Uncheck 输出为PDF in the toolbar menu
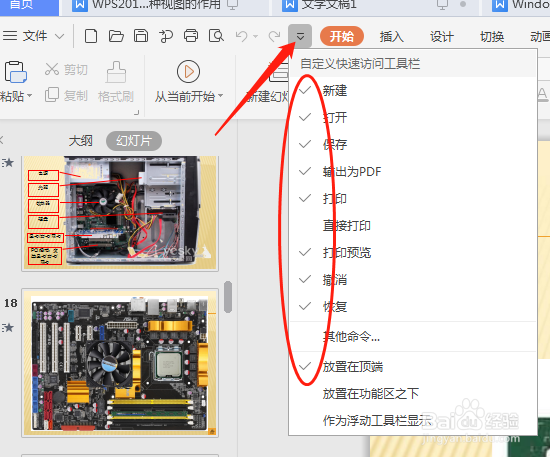 [x=413, y=172]
